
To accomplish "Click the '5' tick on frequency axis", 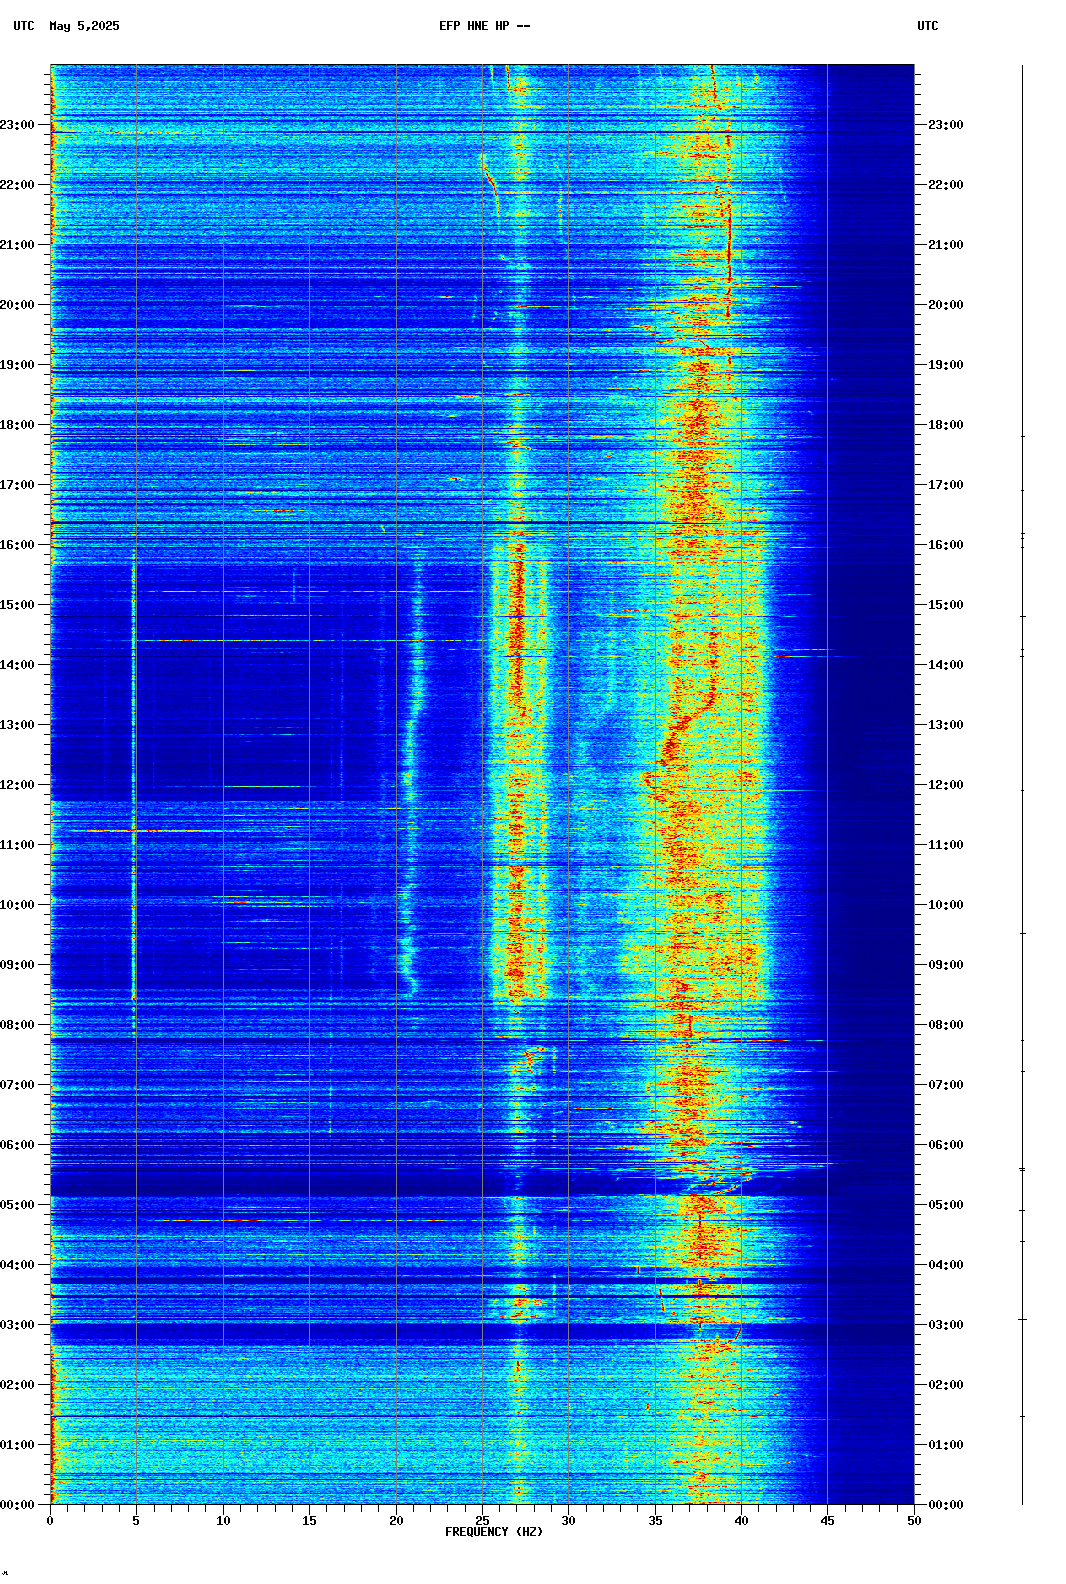I will click(136, 1521).
